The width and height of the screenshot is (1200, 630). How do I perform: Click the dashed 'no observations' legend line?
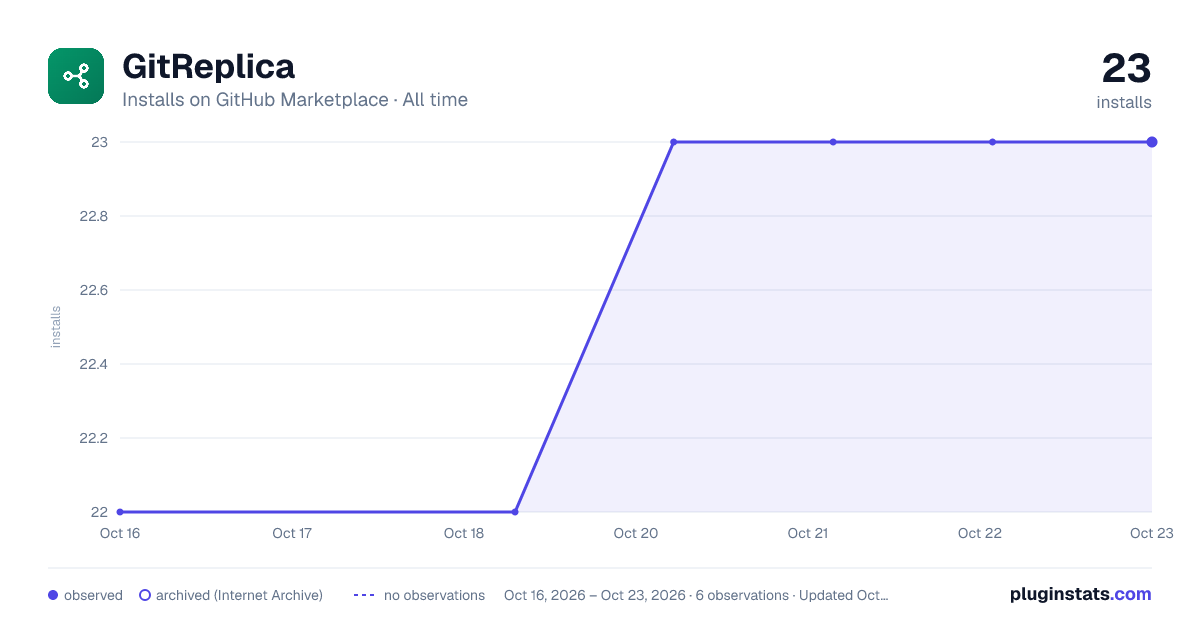364,595
